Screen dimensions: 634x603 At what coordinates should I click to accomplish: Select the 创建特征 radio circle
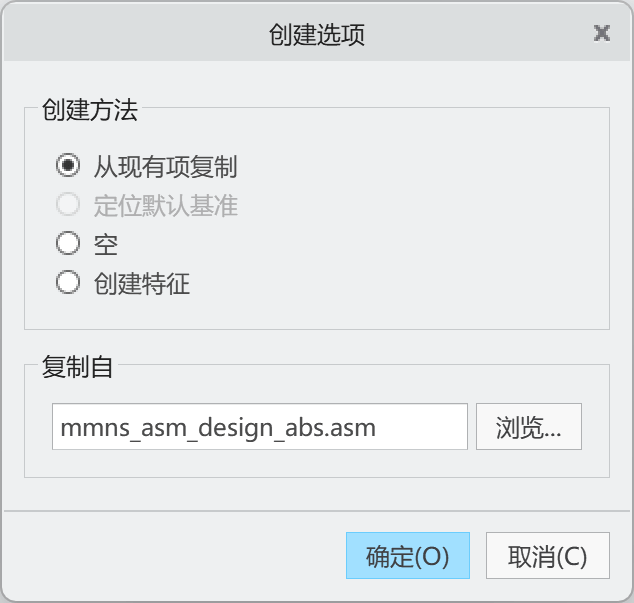(68, 282)
